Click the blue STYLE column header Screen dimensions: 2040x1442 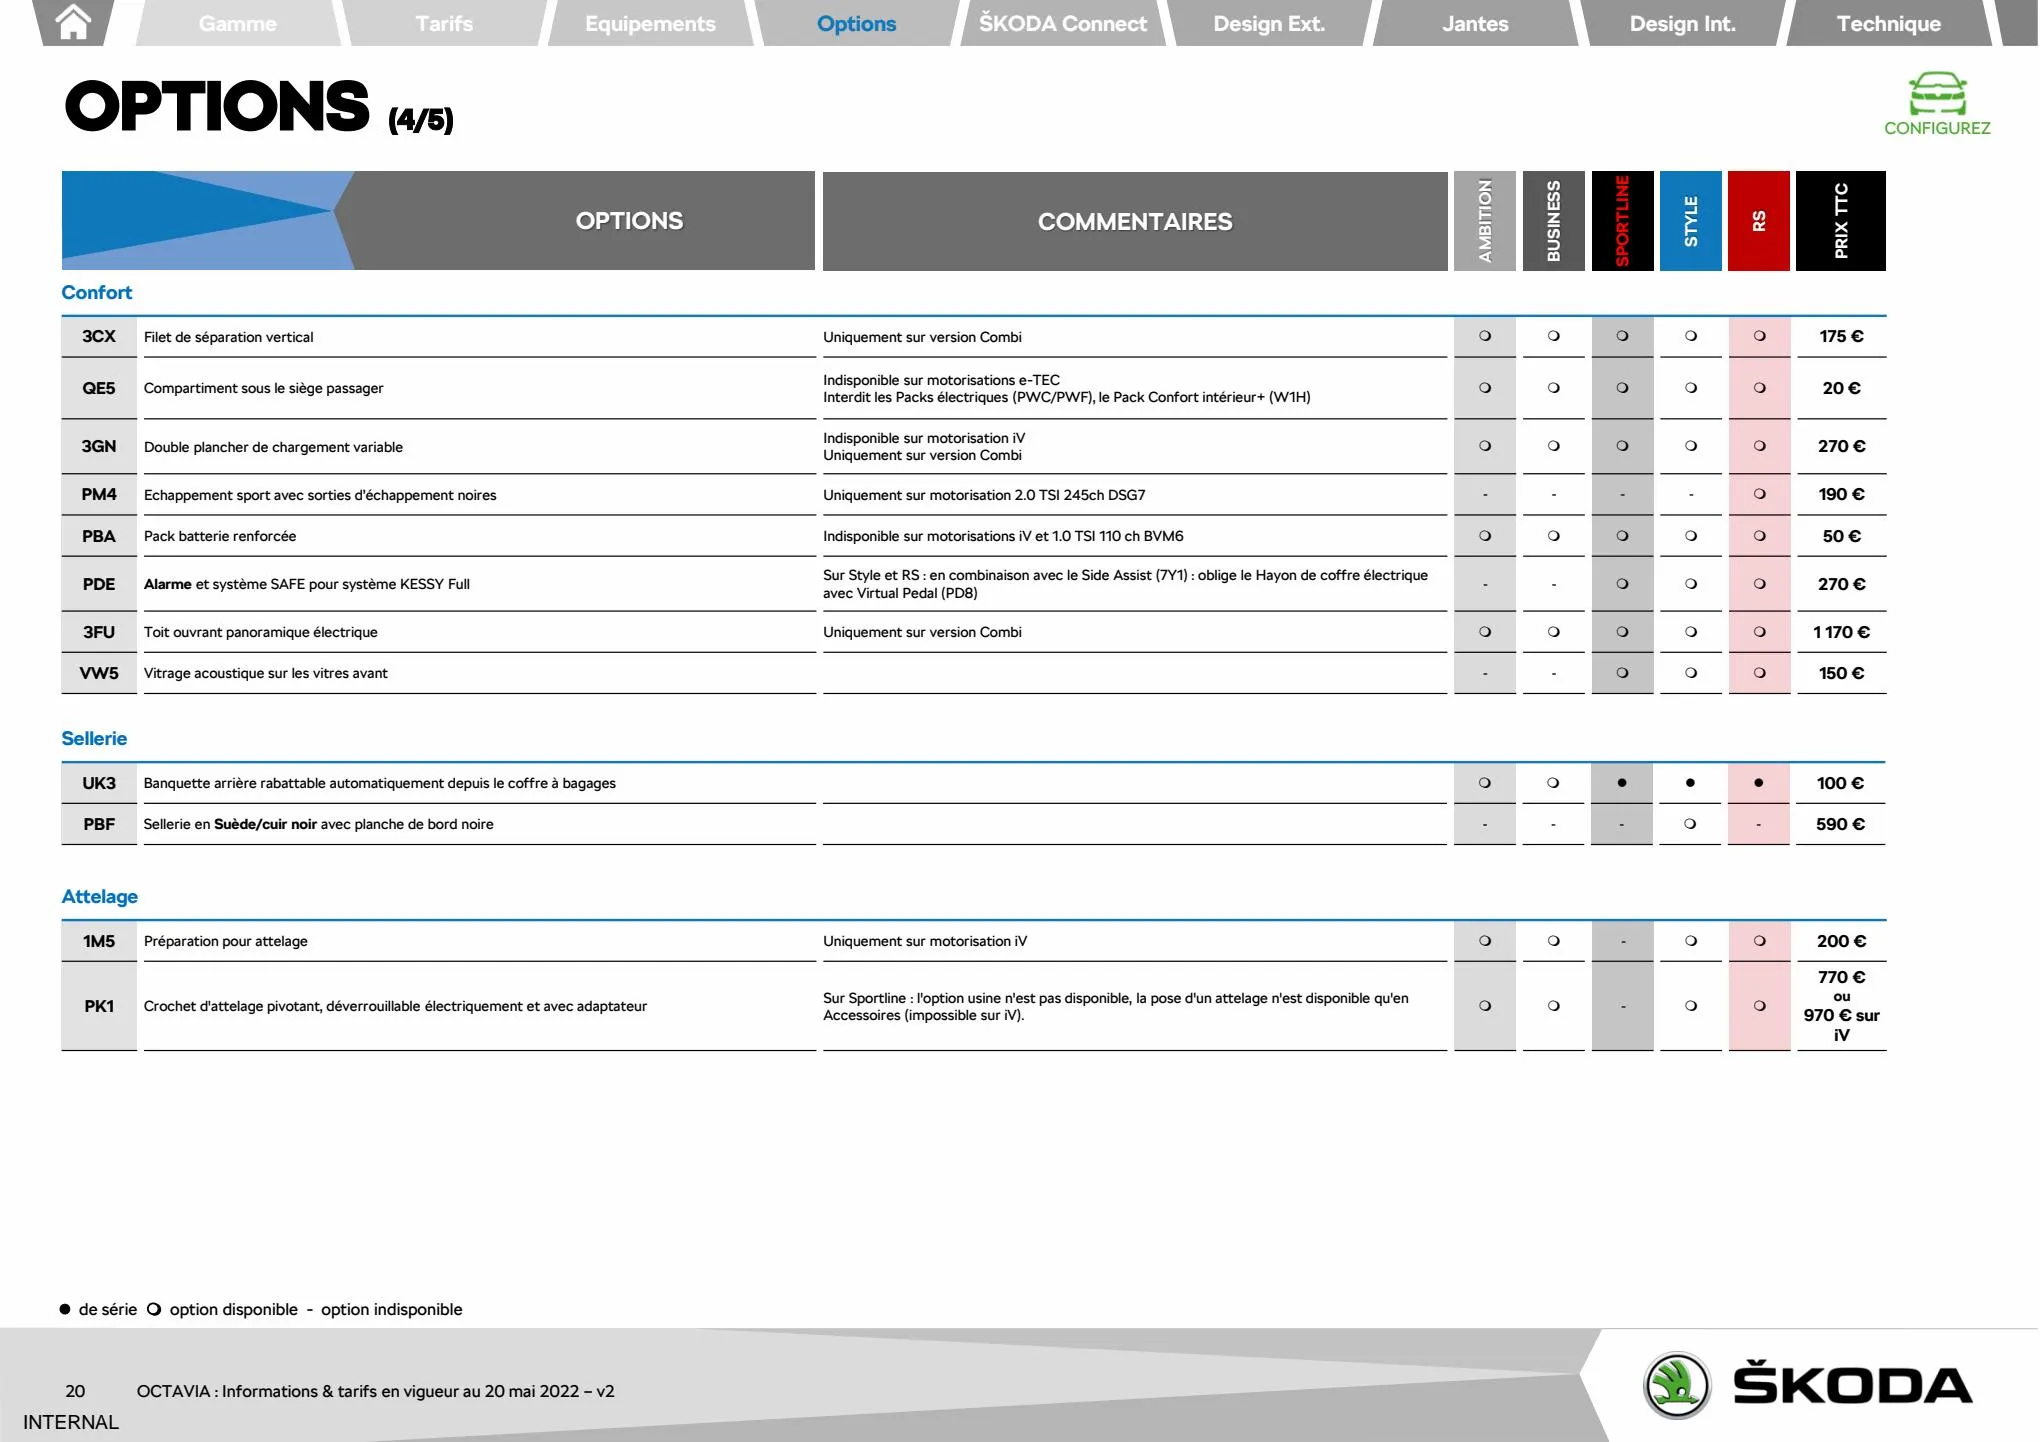(x=1691, y=221)
